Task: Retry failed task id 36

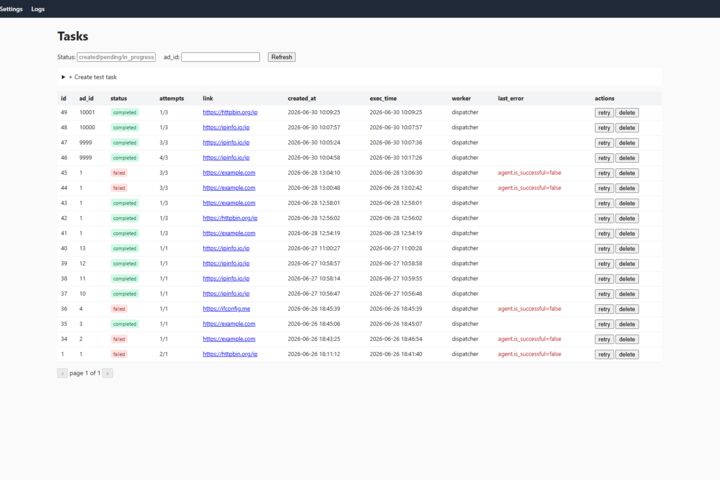Action: coord(604,309)
